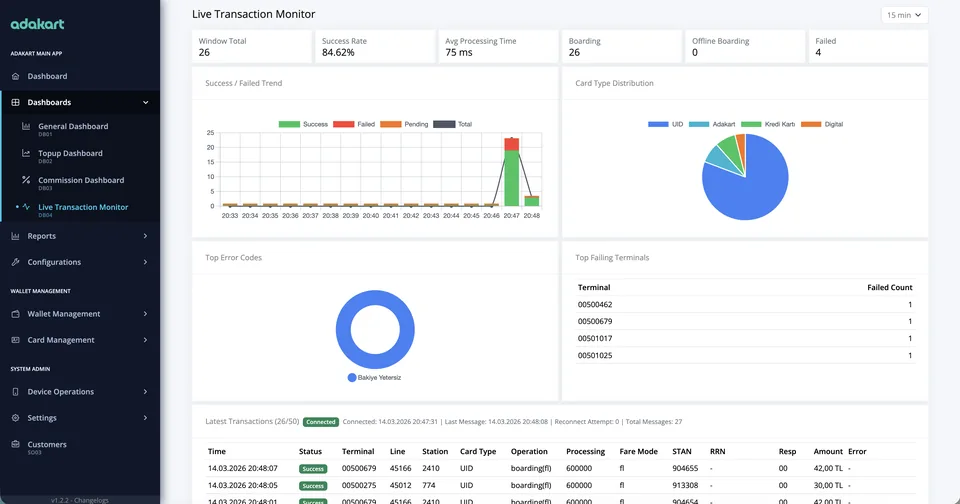960x504 pixels.
Task: Click the Failed Count column header
Action: tap(890, 287)
